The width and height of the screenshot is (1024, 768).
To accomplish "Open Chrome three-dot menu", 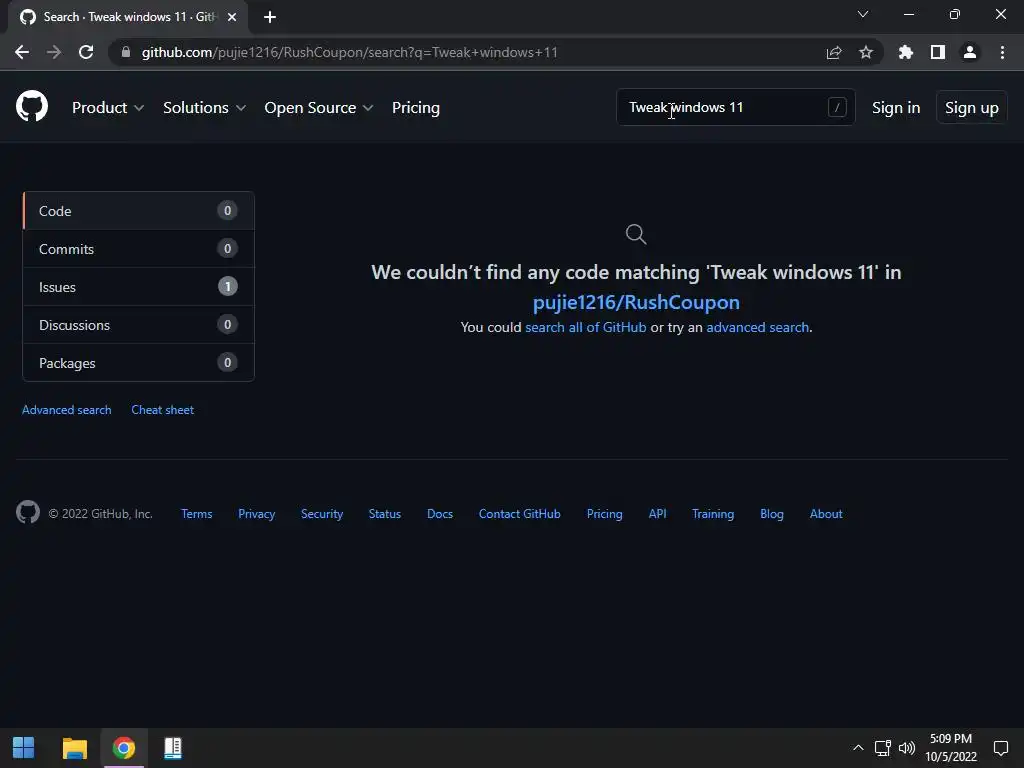I will [x=1002, y=52].
